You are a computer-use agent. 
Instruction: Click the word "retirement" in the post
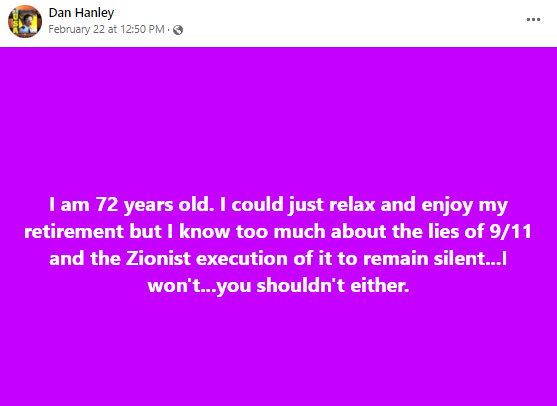[74, 232]
